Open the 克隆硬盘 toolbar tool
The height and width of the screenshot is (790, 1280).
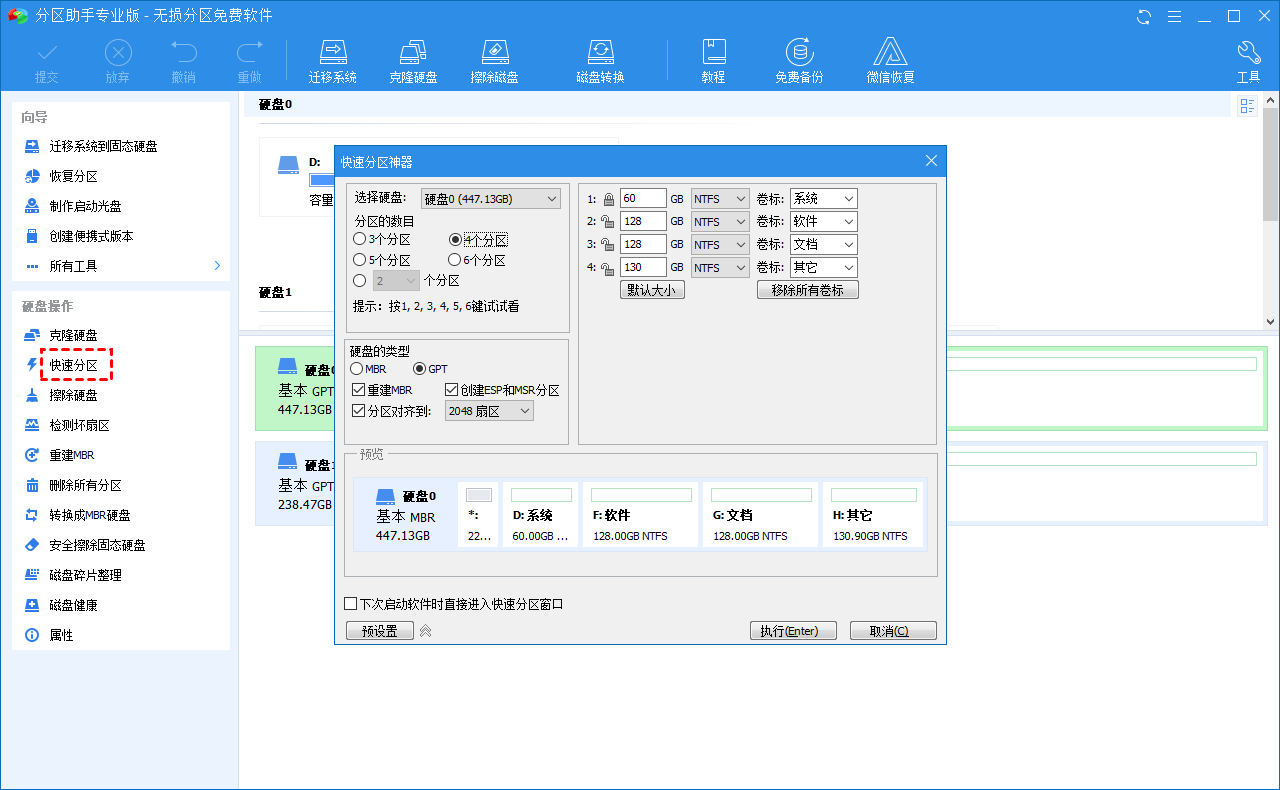tap(413, 62)
